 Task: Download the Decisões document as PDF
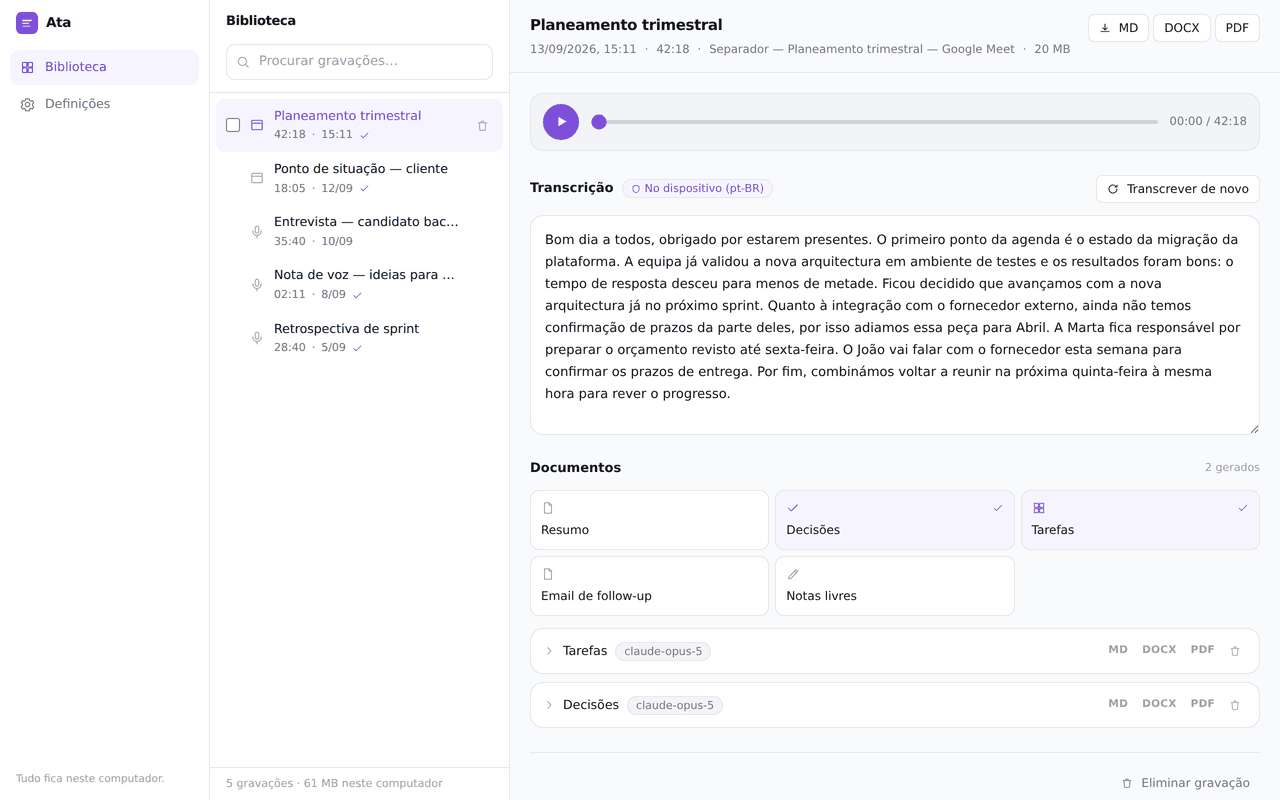click(x=1202, y=704)
